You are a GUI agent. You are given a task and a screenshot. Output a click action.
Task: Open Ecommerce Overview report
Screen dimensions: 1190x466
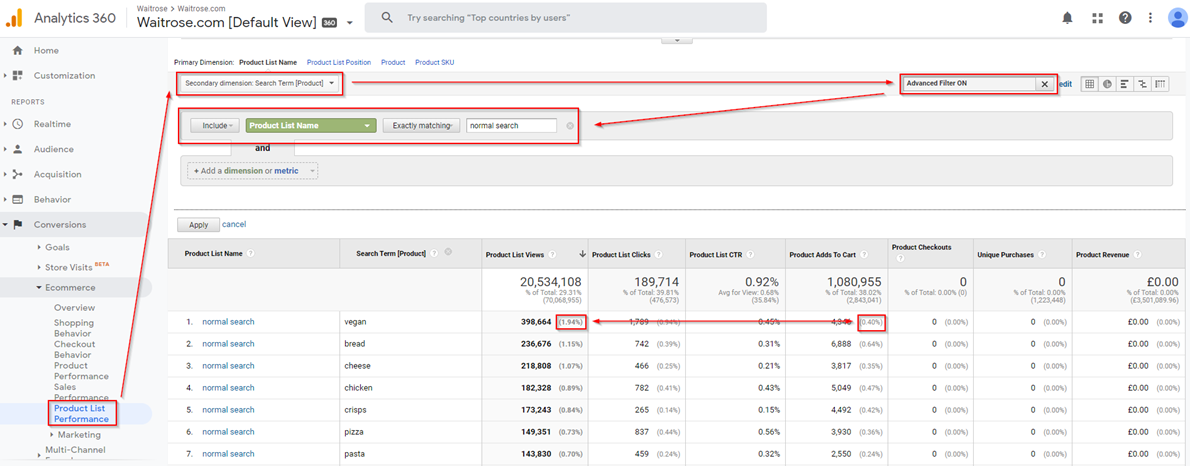tap(74, 307)
